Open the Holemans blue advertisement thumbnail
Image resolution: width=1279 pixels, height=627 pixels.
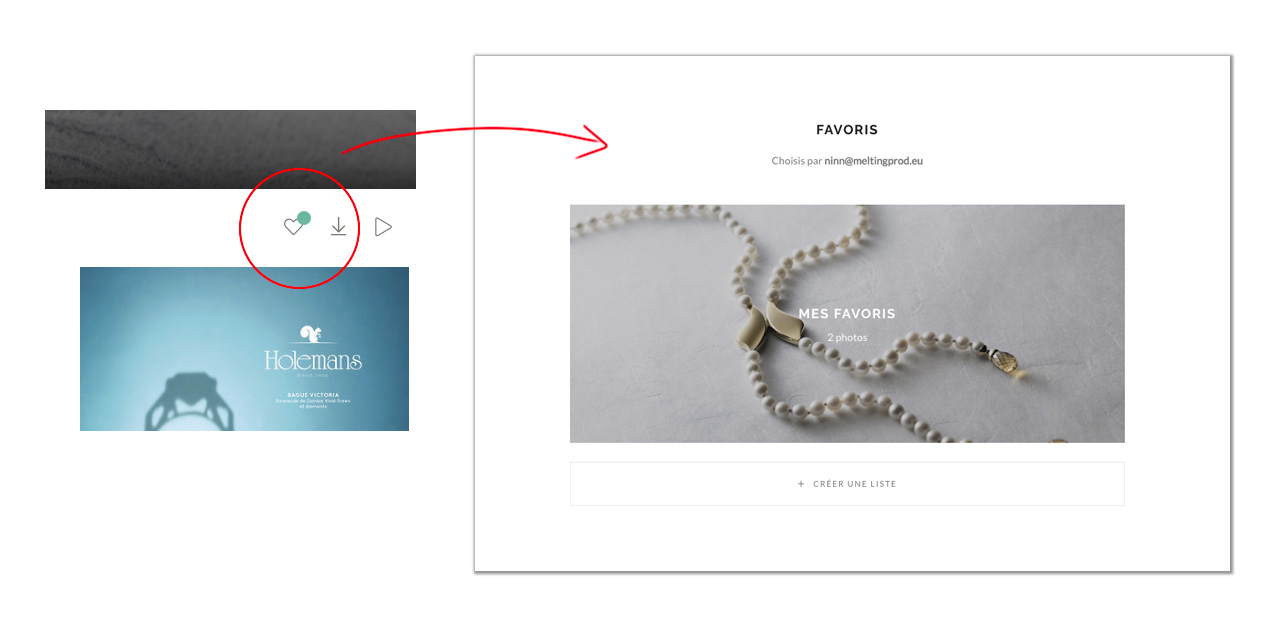click(244, 349)
